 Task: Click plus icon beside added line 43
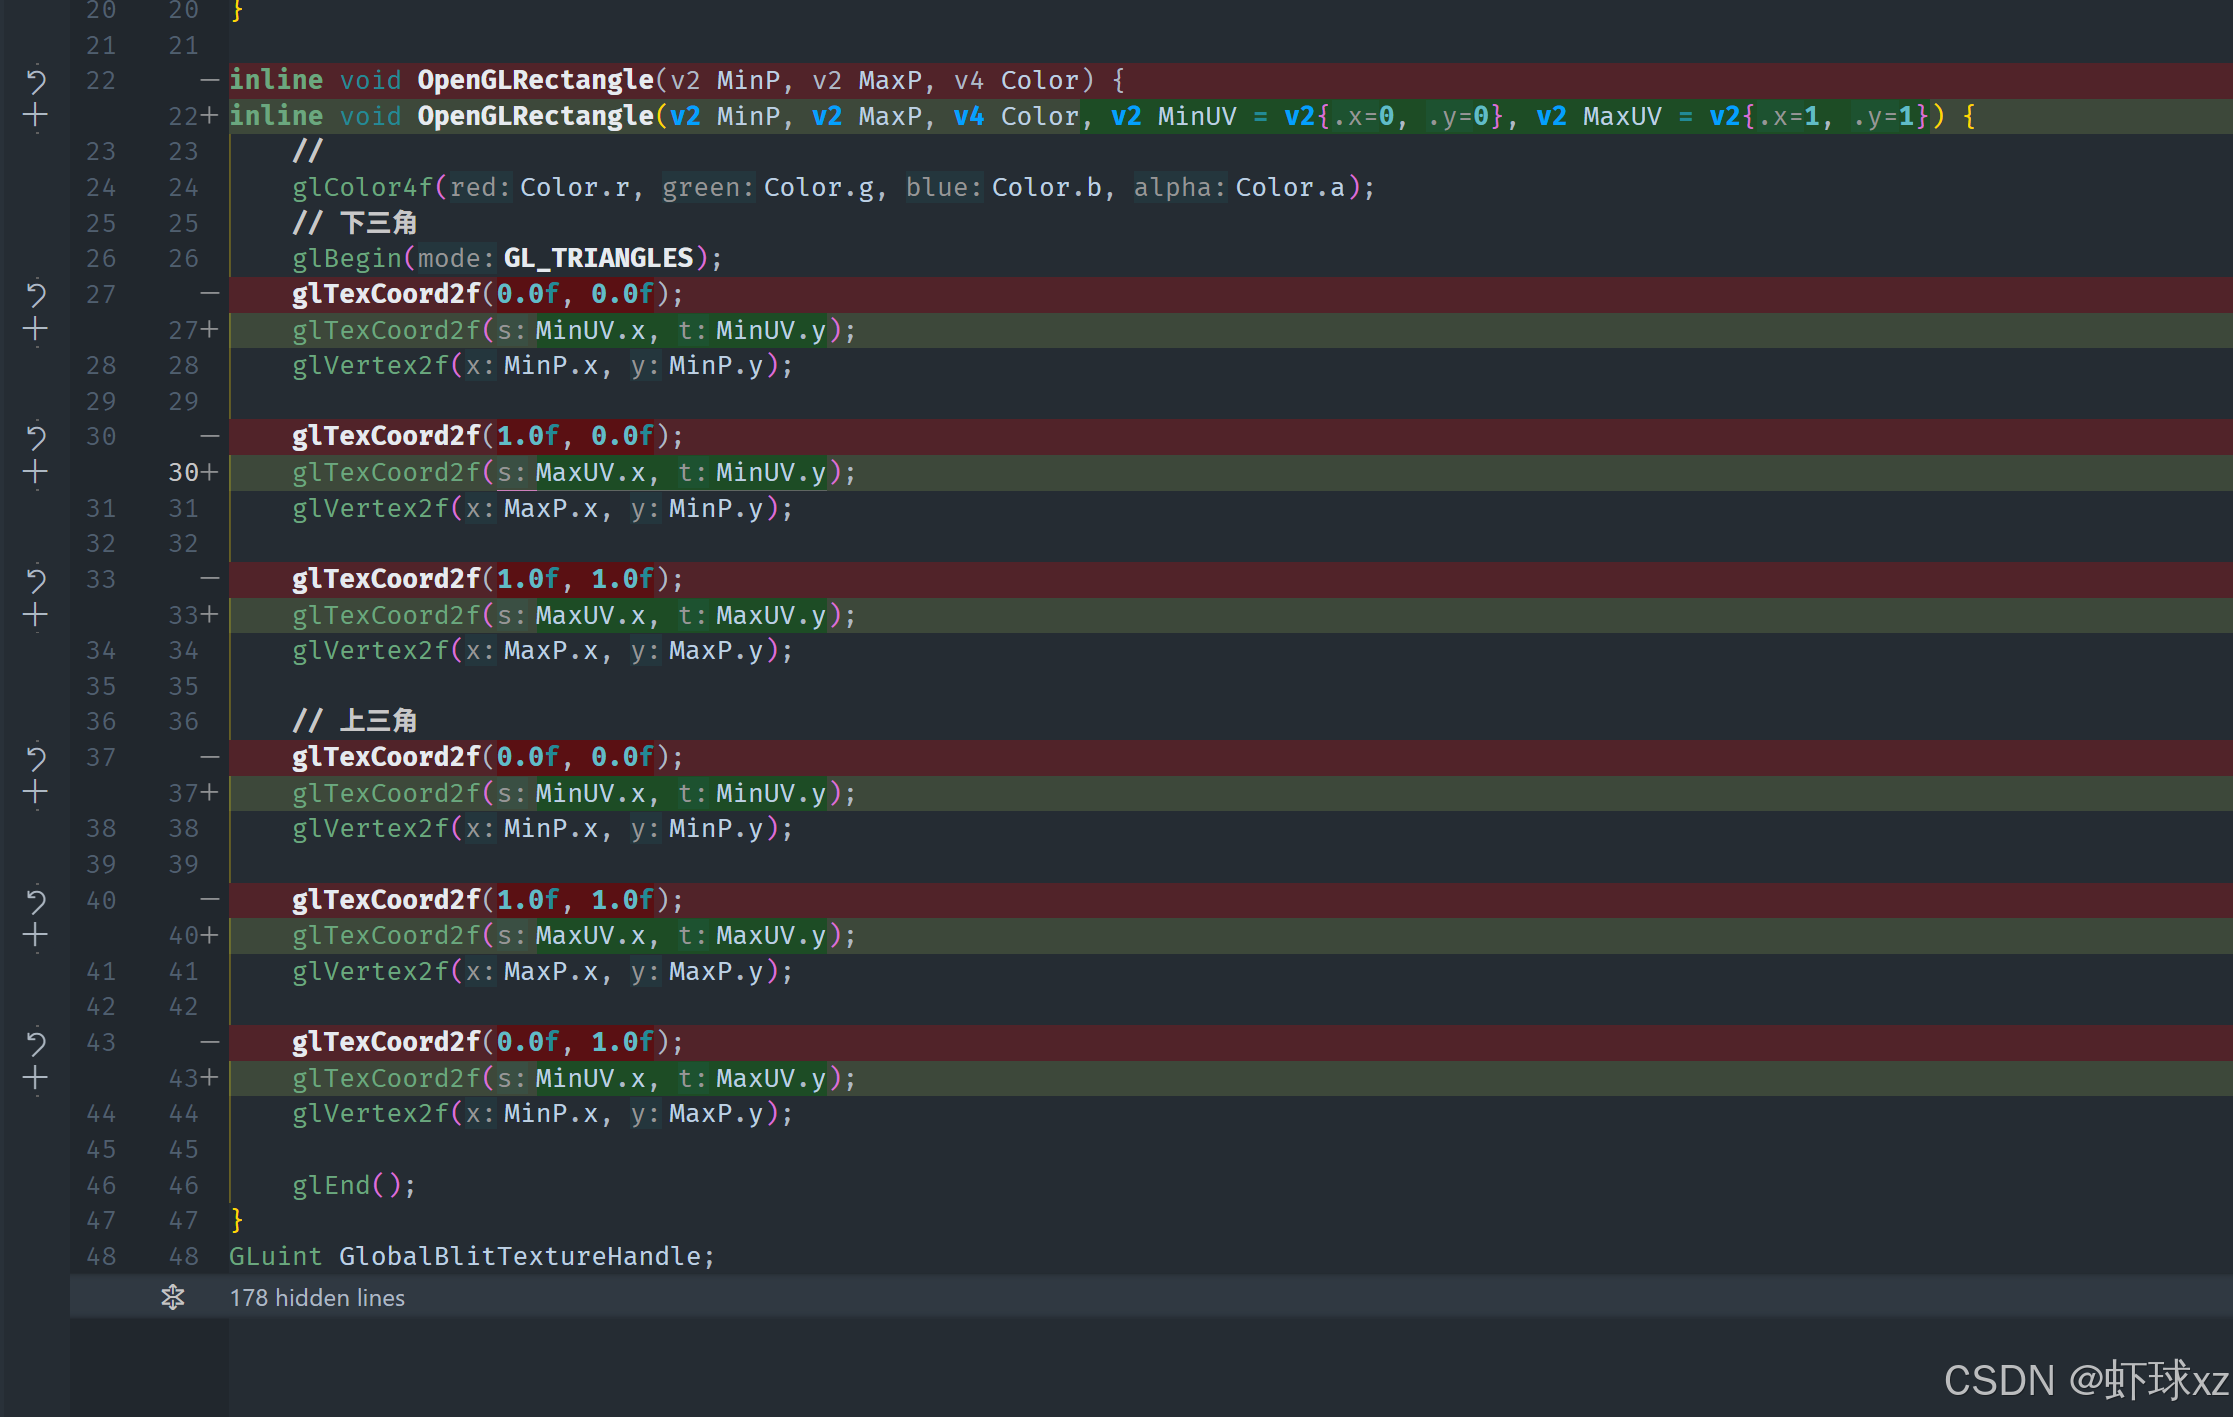[36, 1078]
